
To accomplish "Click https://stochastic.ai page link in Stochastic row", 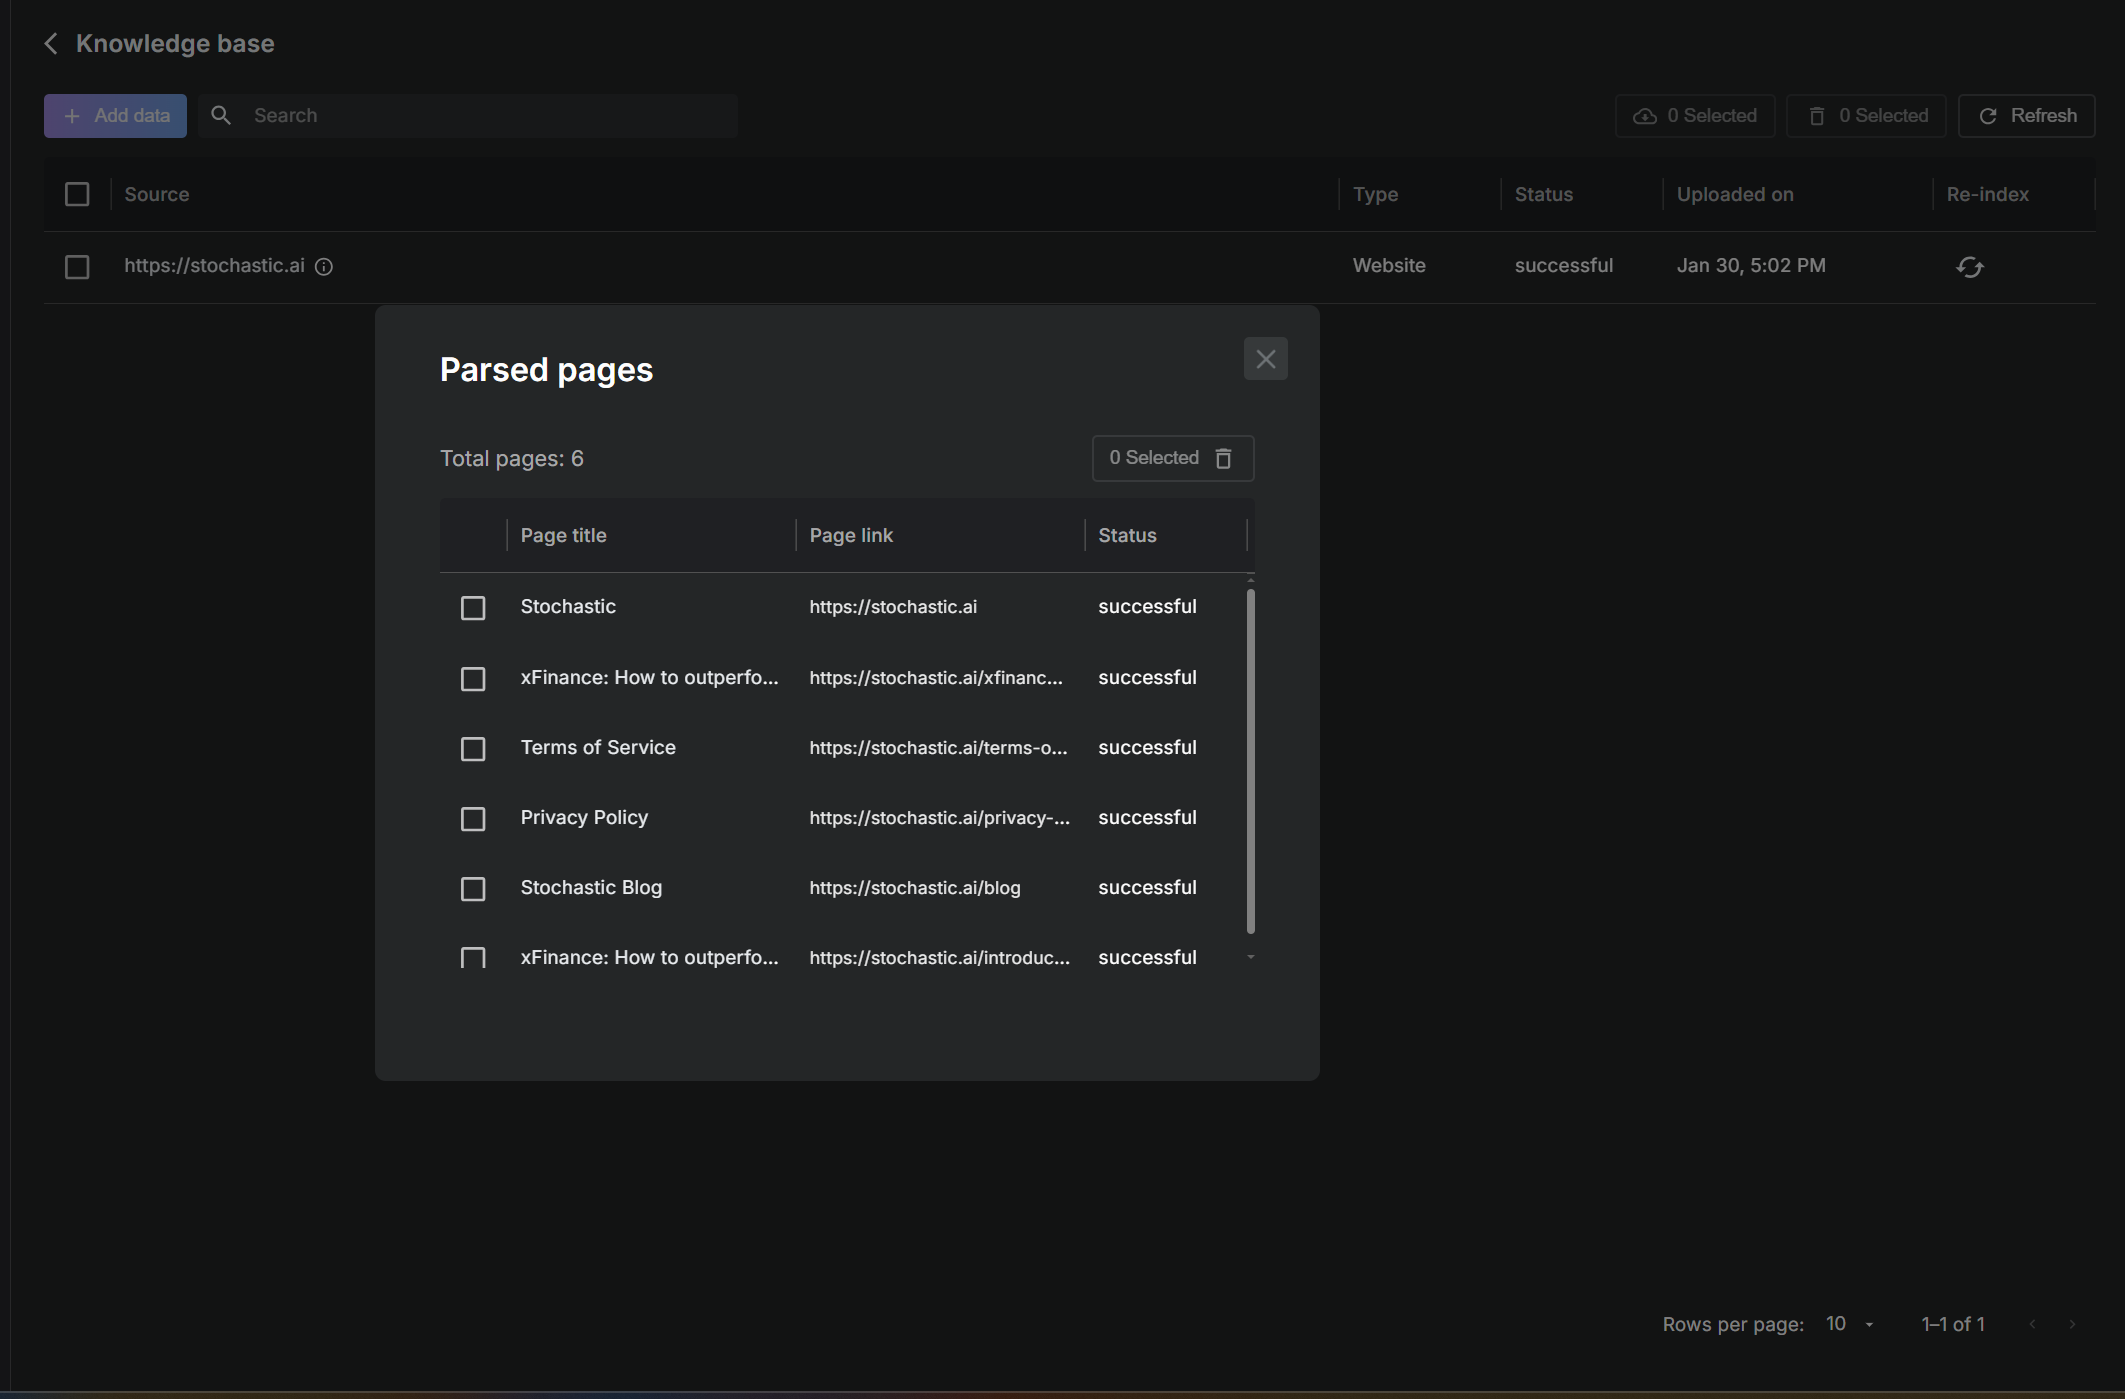I will point(893,607).
